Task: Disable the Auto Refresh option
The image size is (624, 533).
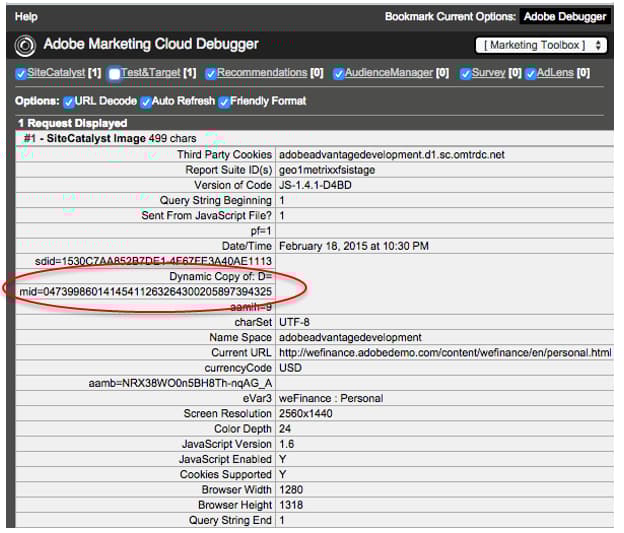Action: click(x=146, y=102)
